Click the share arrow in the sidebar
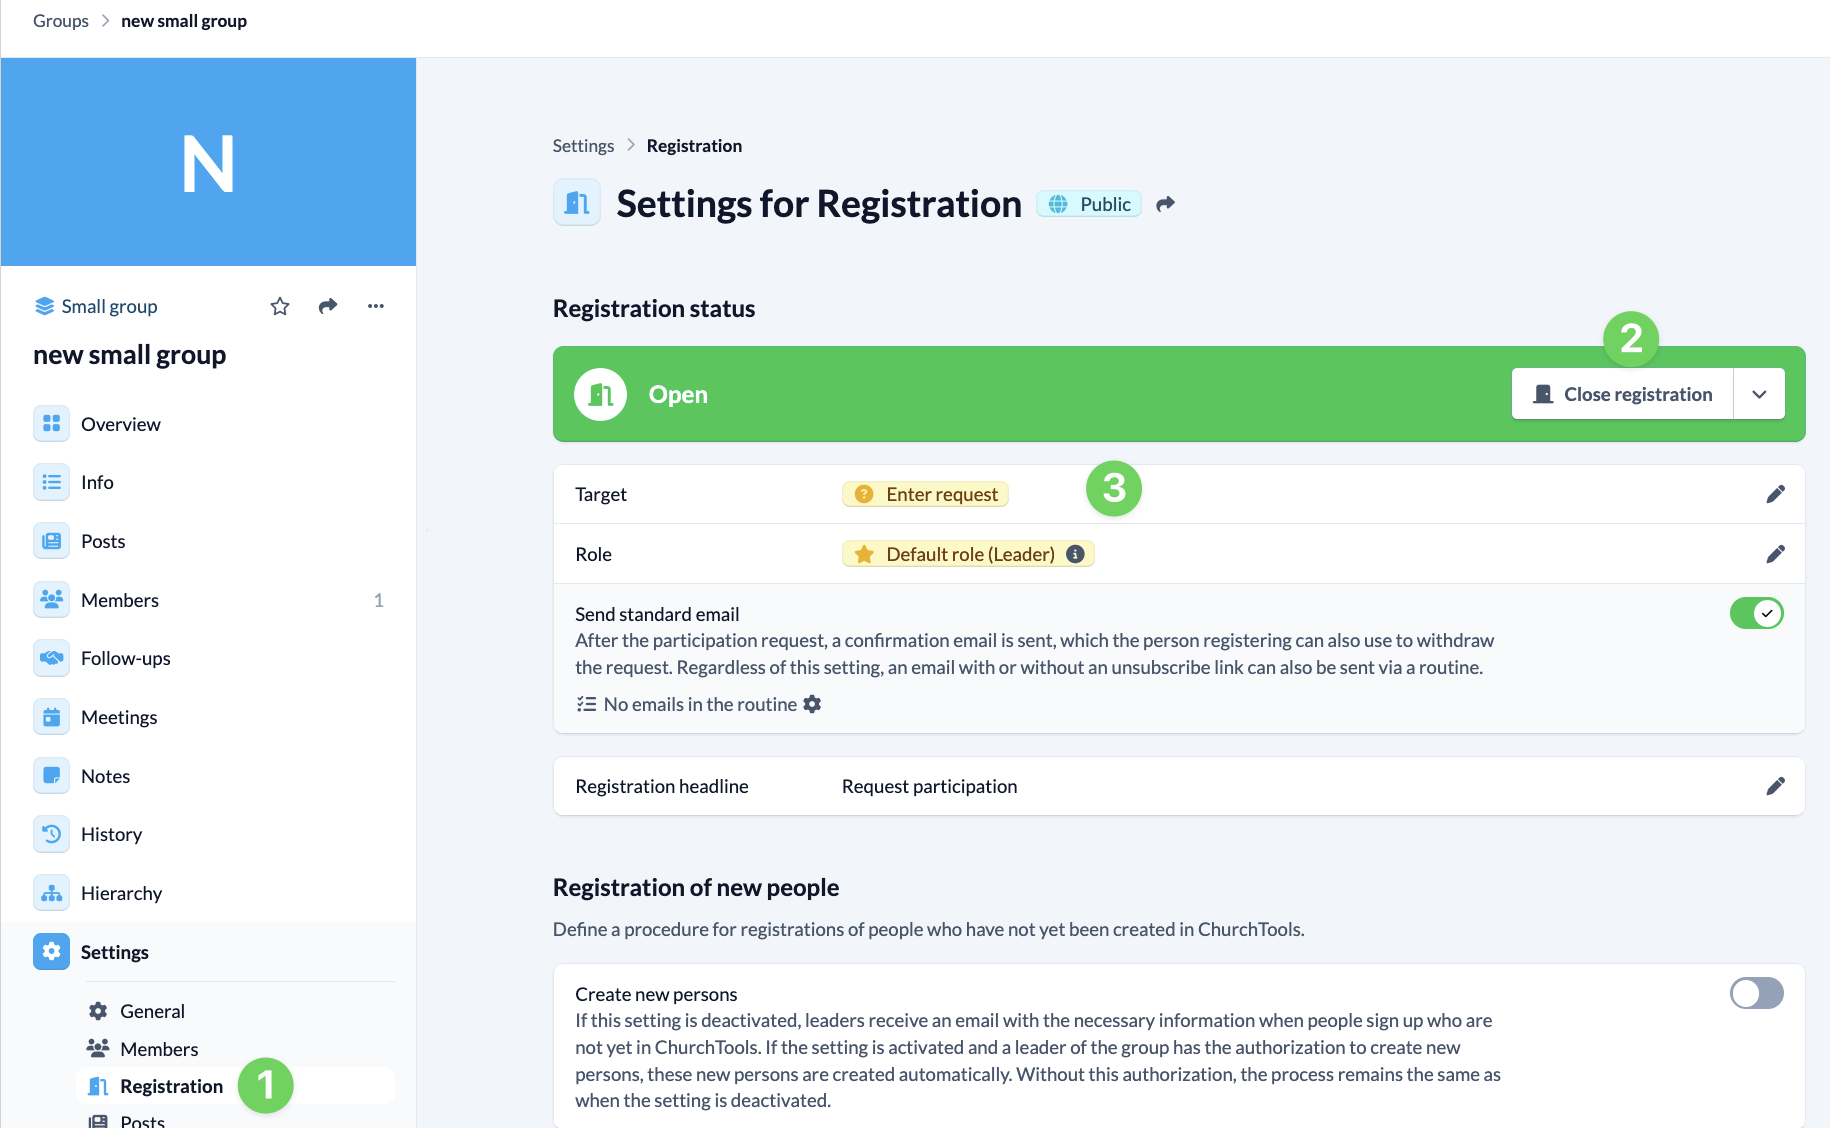 coord(328,306)
